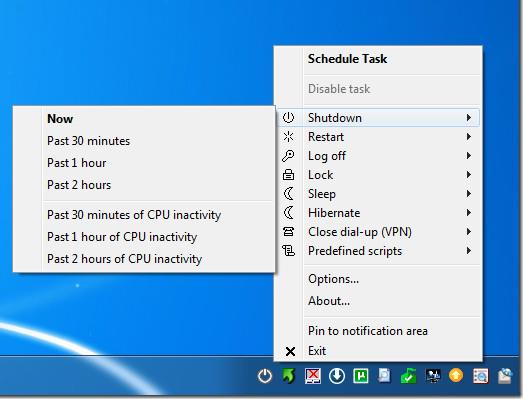Select Past 2 hours option
Viewport: 523px width, 399px height.
point(79,185)
